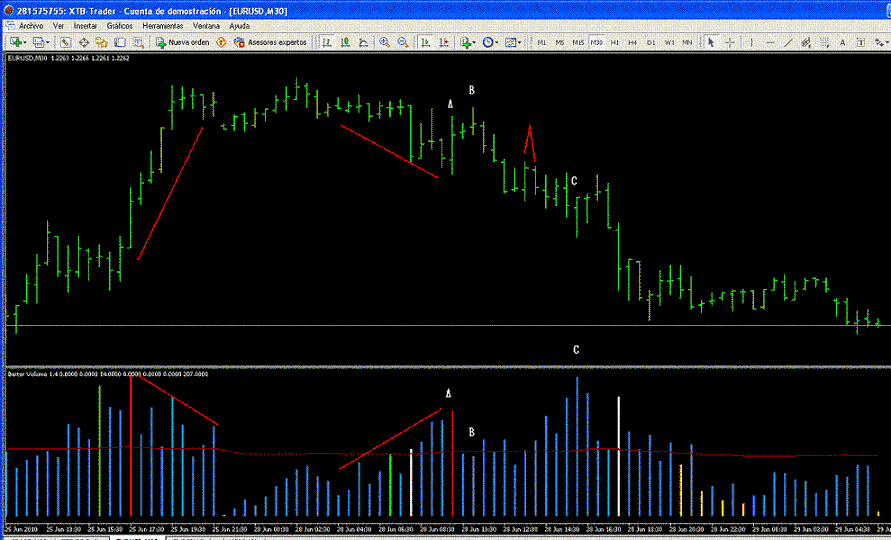The height and width of the screenshot is (540, 891).
Task: Open the Herramientas menu
Action: point(163,24)
